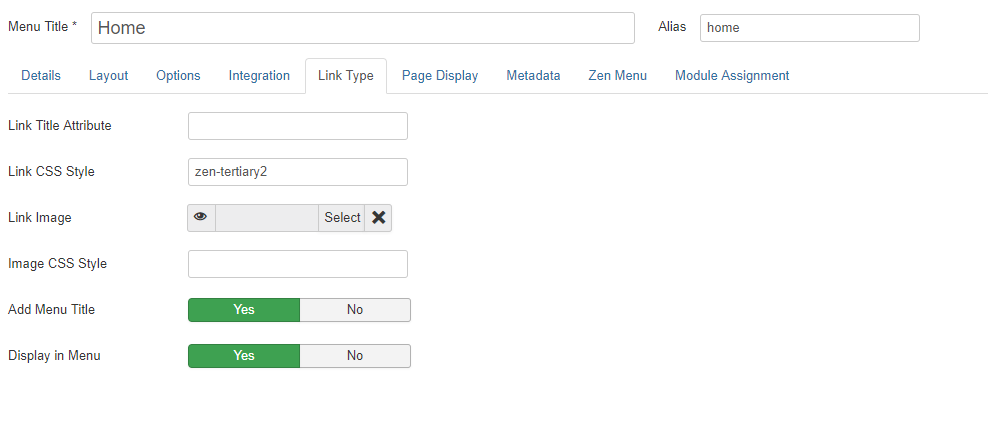Viewport: 988px width, 437px height.
Task: Click into the Alias input field
Action: 810,28
